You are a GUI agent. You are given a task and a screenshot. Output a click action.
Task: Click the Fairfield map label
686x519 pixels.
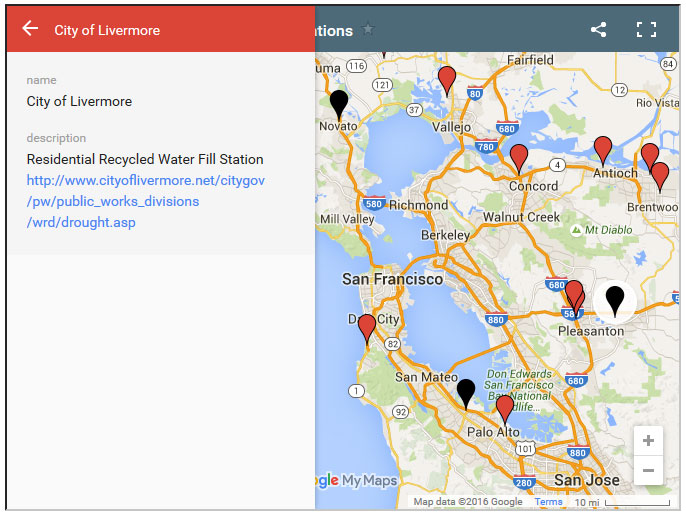point(530,60)
